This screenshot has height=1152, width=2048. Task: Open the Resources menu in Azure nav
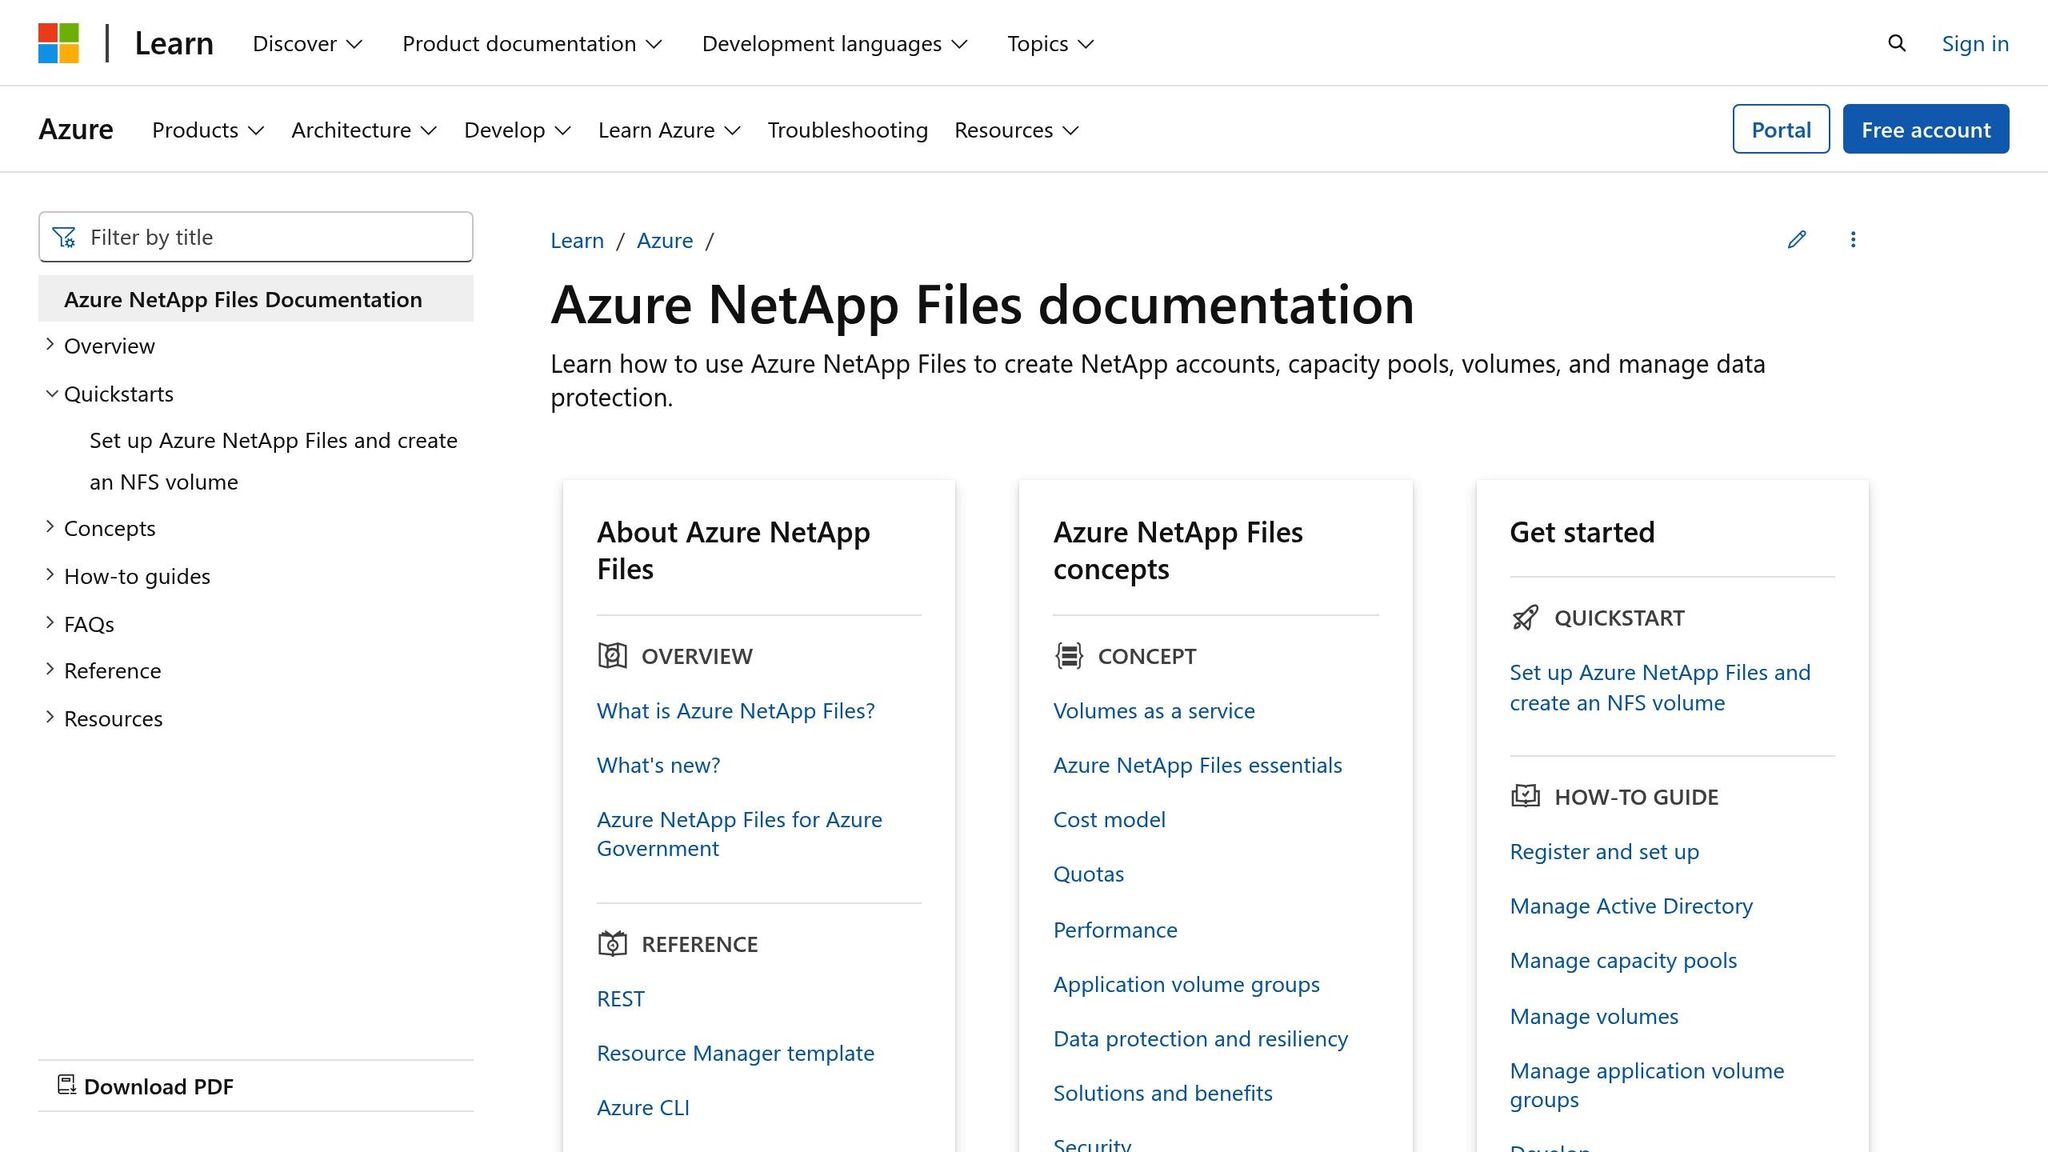[1016, 130]
